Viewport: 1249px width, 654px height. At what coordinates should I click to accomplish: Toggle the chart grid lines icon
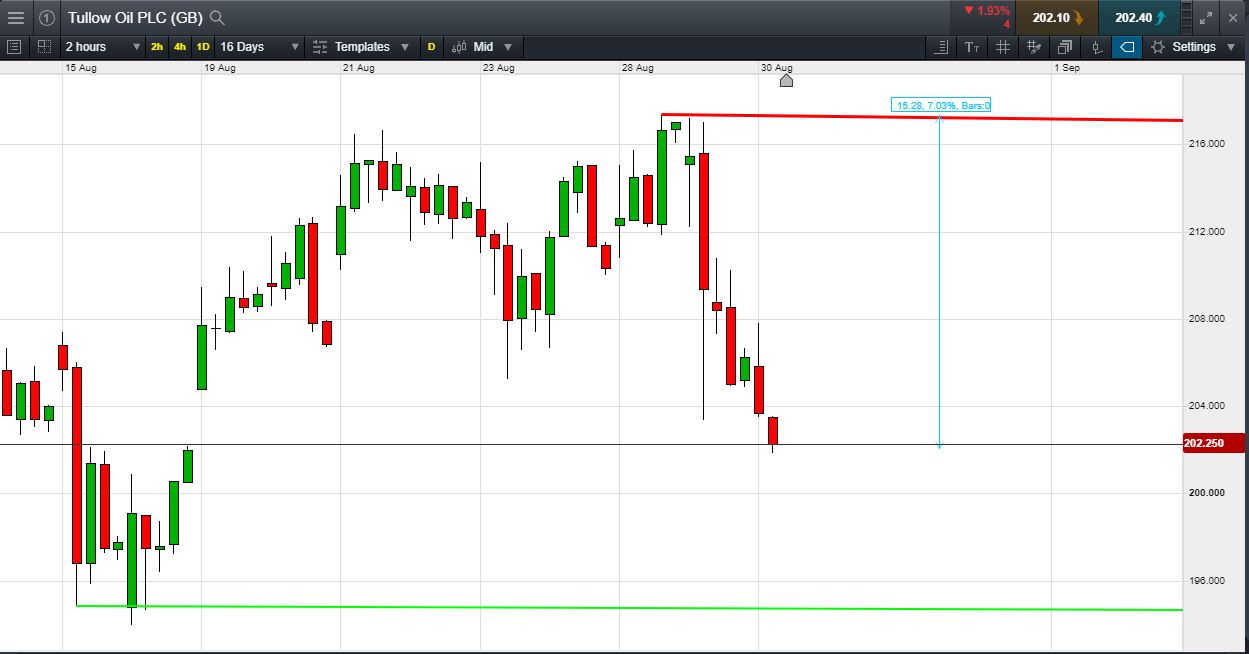(x=1003, y=47)
